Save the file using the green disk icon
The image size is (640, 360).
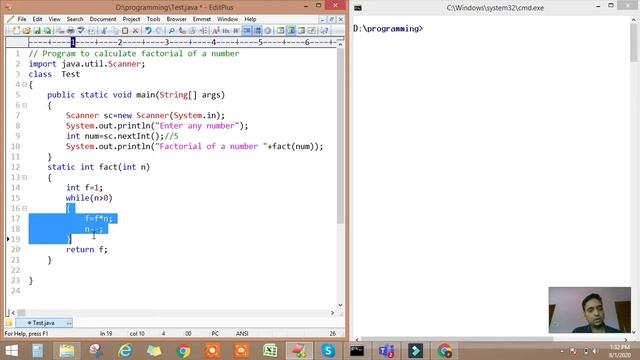tap(37, 31)
